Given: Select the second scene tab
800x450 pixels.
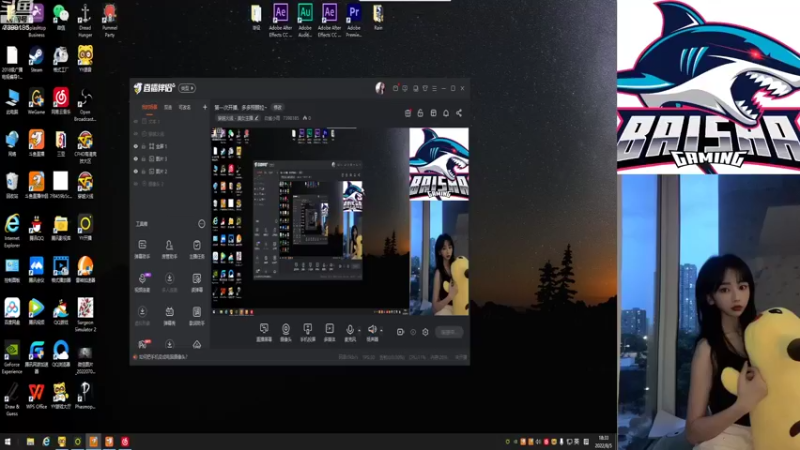Looking at the screenshot, I should tap(168, 107).
